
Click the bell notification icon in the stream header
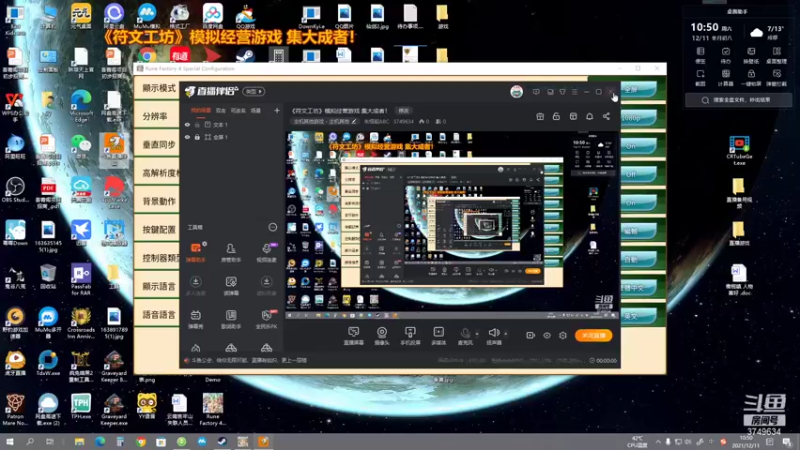589,116
